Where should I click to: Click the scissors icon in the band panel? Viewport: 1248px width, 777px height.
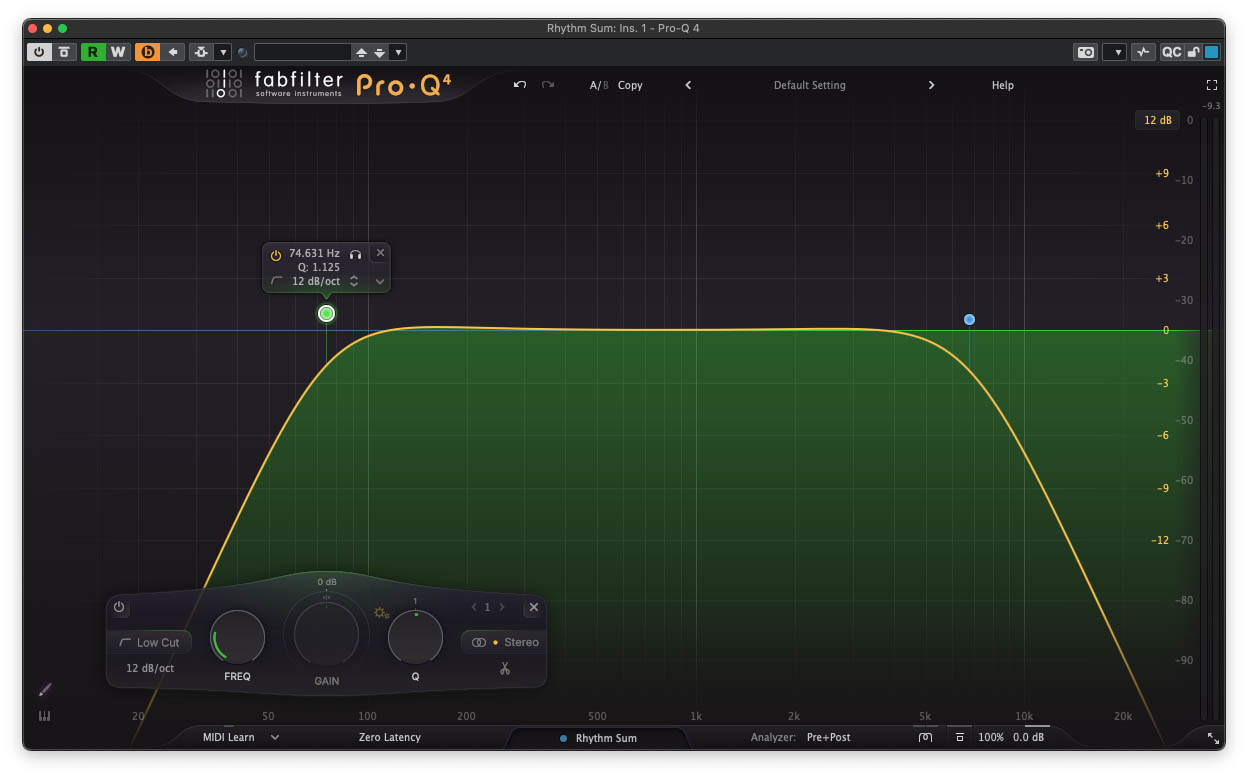(x=505, y=667)
